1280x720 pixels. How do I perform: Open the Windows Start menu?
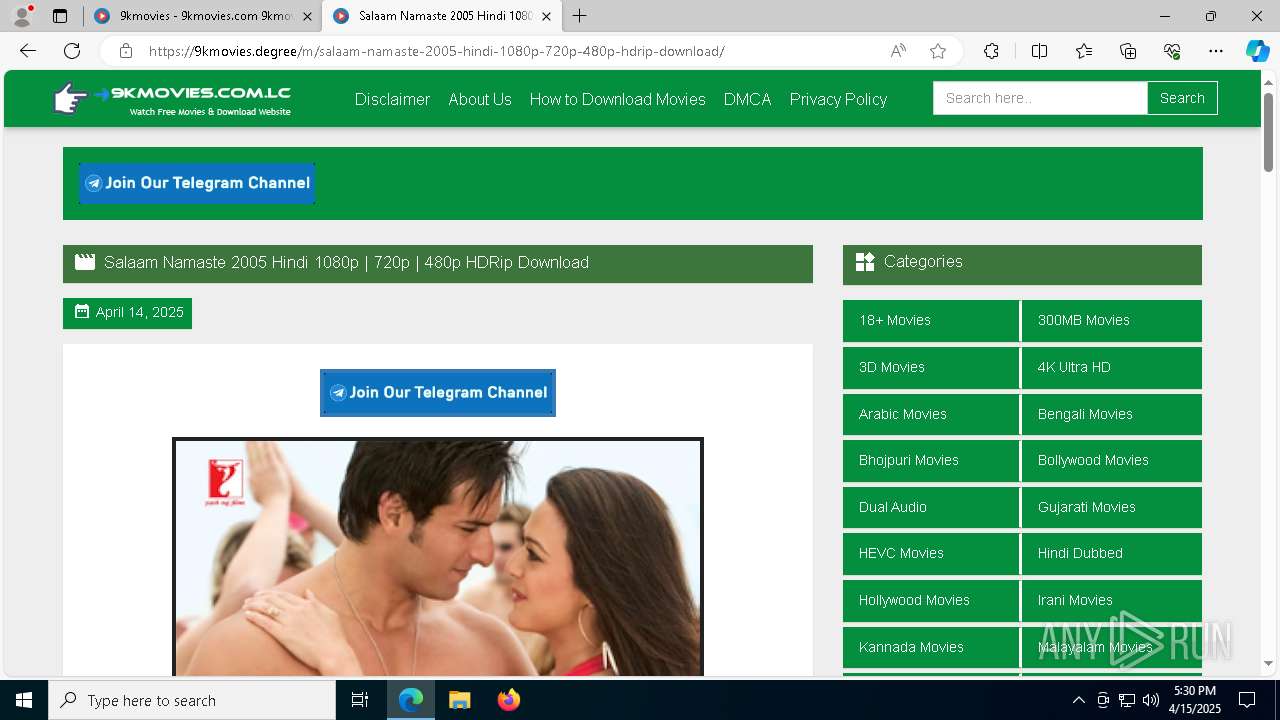click(24, 700)
